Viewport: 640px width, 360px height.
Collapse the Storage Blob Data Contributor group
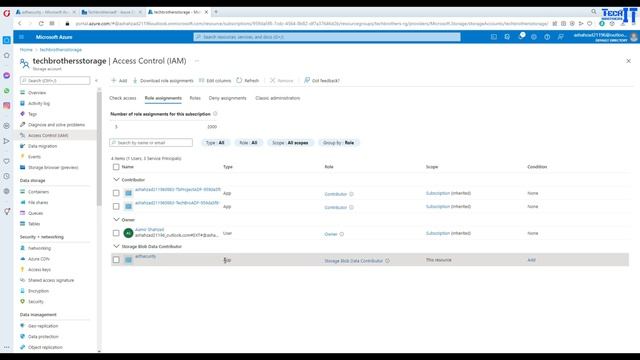pos(116,246)
